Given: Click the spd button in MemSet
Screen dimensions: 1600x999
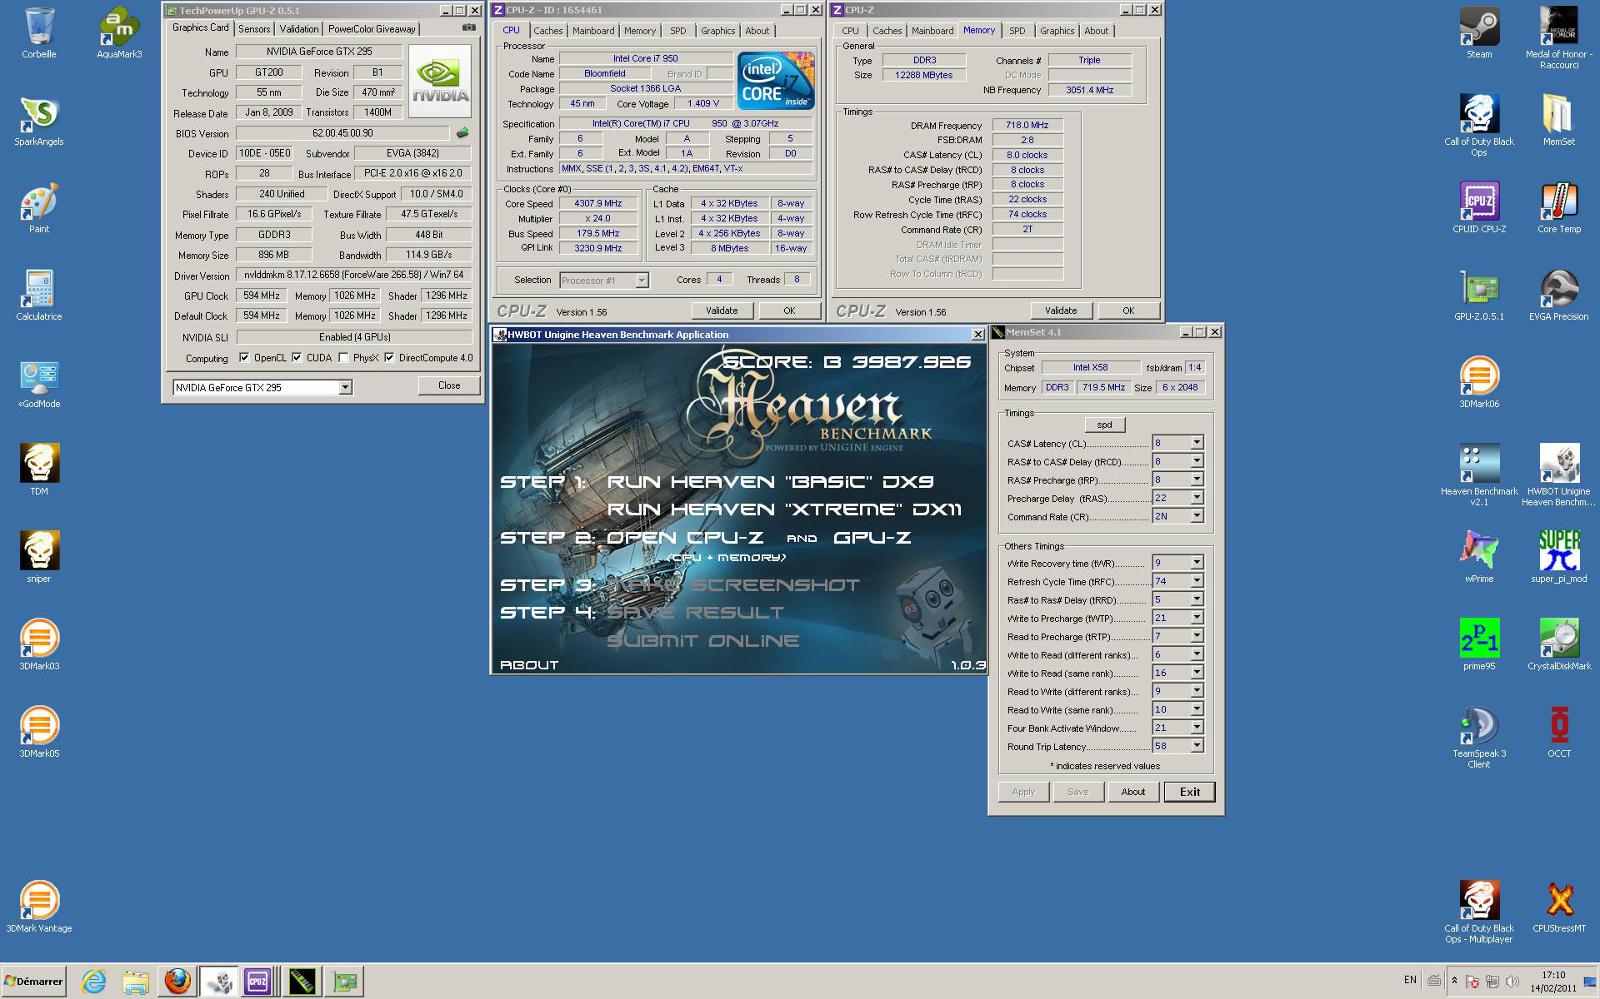Looking at the screenshot, I should click(x=1104, y=425).
